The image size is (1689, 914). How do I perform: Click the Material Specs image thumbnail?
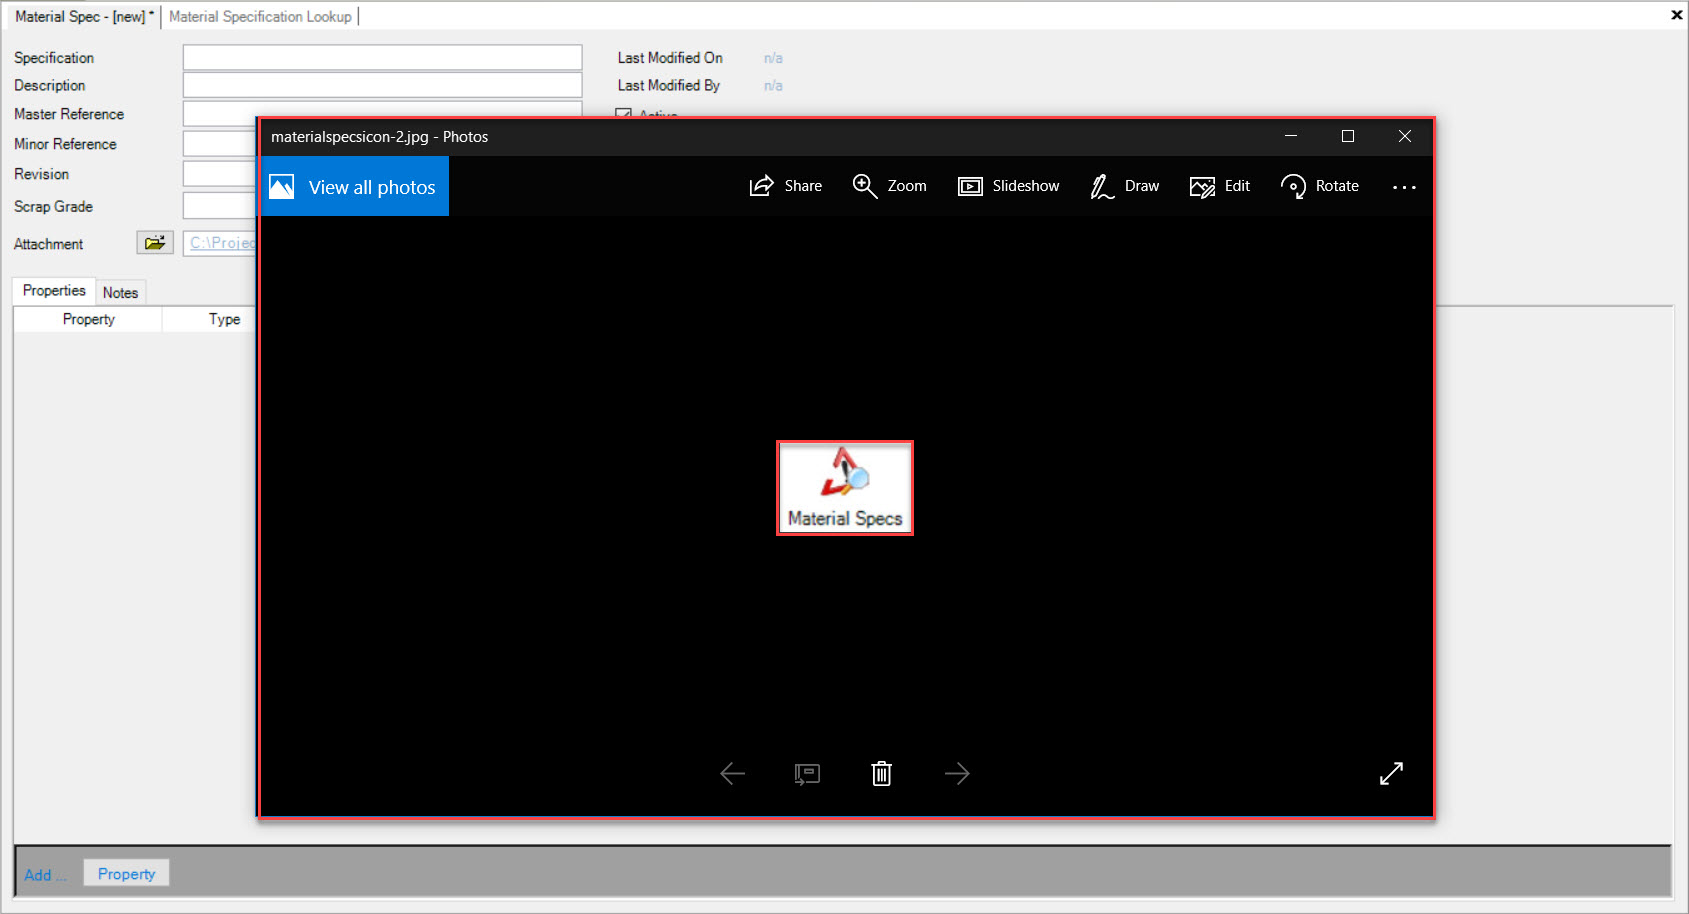845,488
